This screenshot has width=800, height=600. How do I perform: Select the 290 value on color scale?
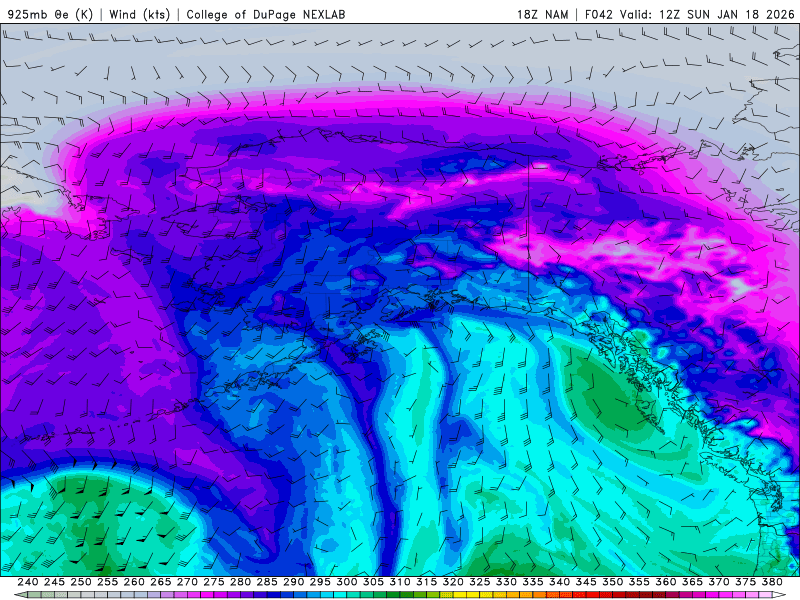293,582
